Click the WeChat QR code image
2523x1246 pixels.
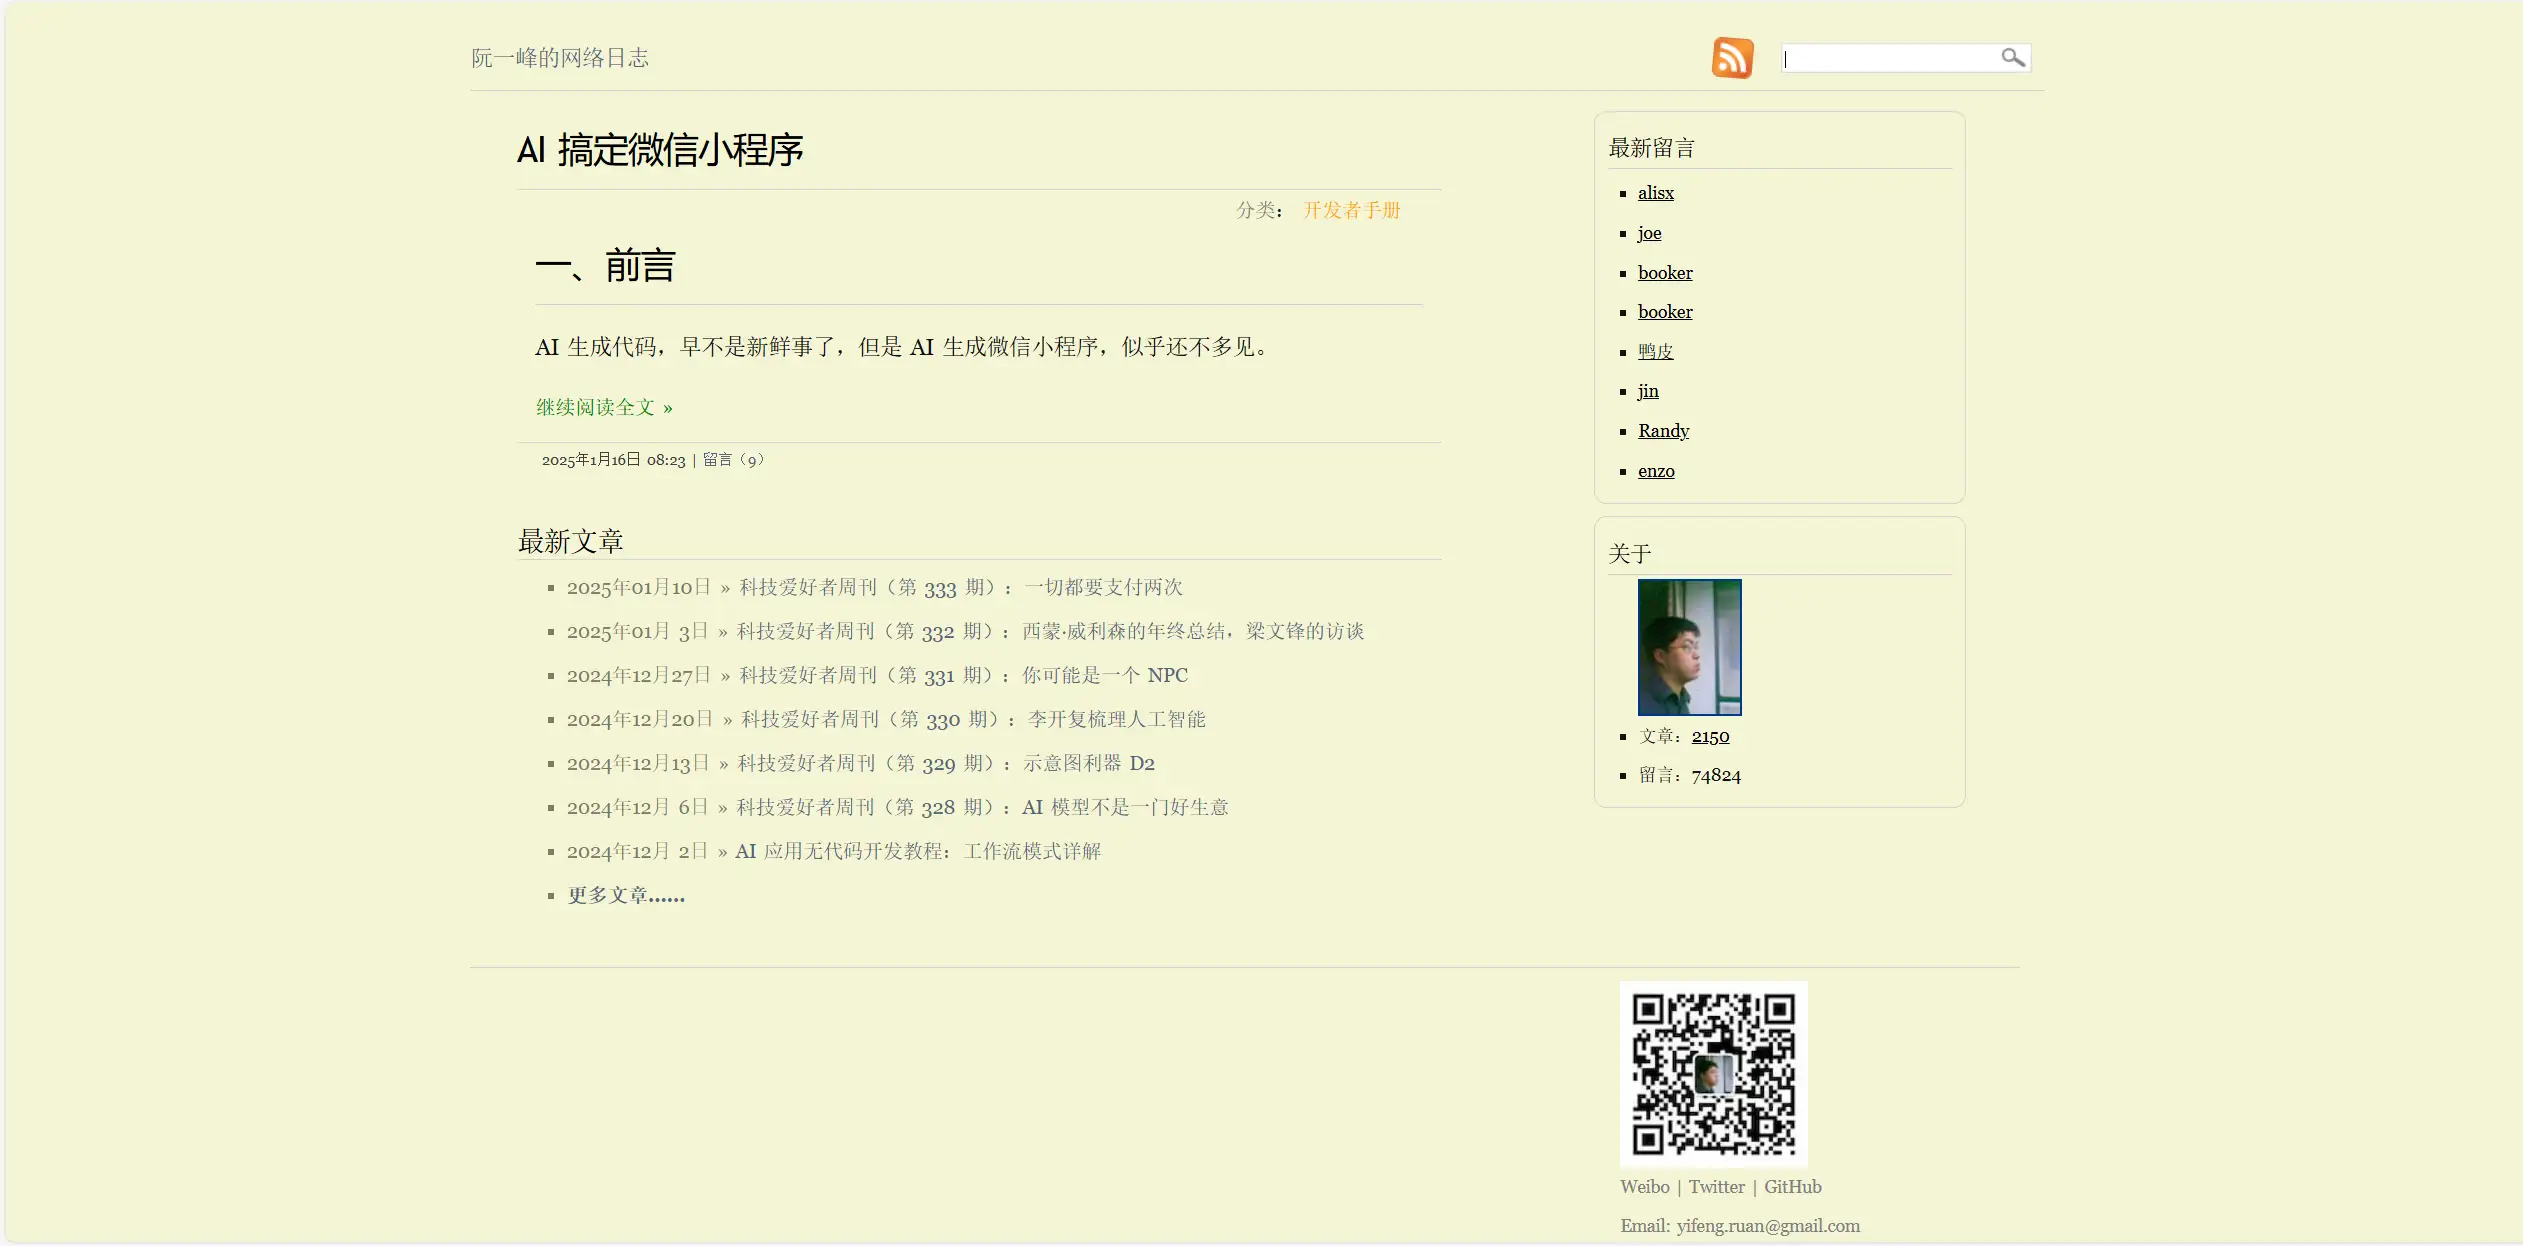[x=1713, y=1074]
